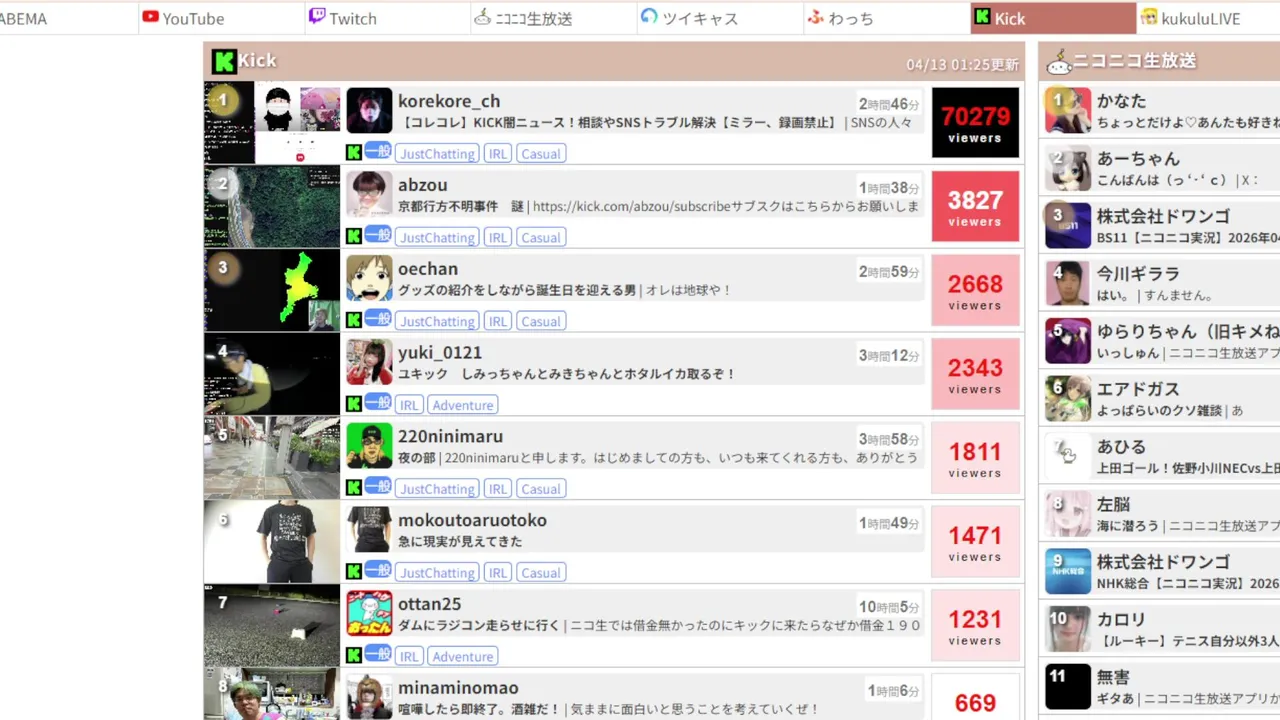Switch to the YouTube tab
Screen dimensions: 1280x720
click(221, 18)
